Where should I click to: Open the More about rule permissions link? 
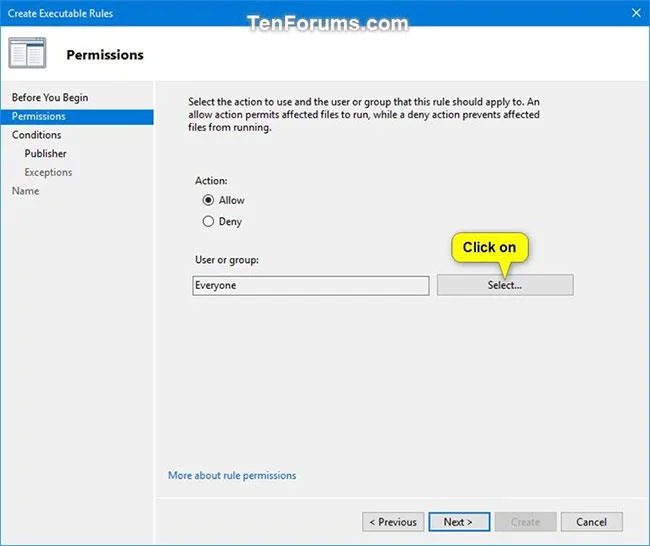coord(232,475)
